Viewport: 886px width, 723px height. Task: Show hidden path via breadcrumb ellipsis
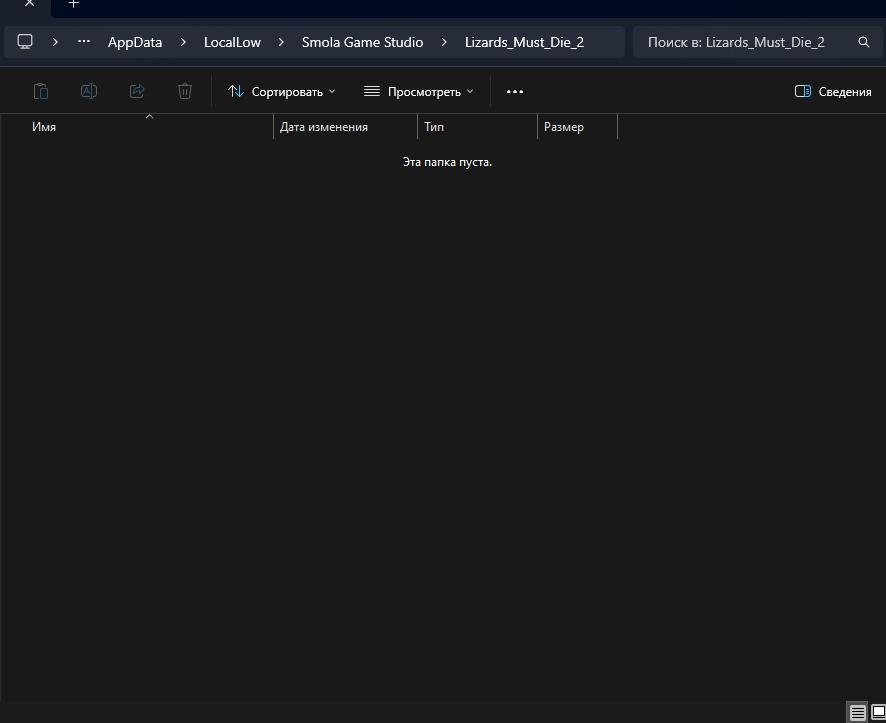tap(84, 42)
